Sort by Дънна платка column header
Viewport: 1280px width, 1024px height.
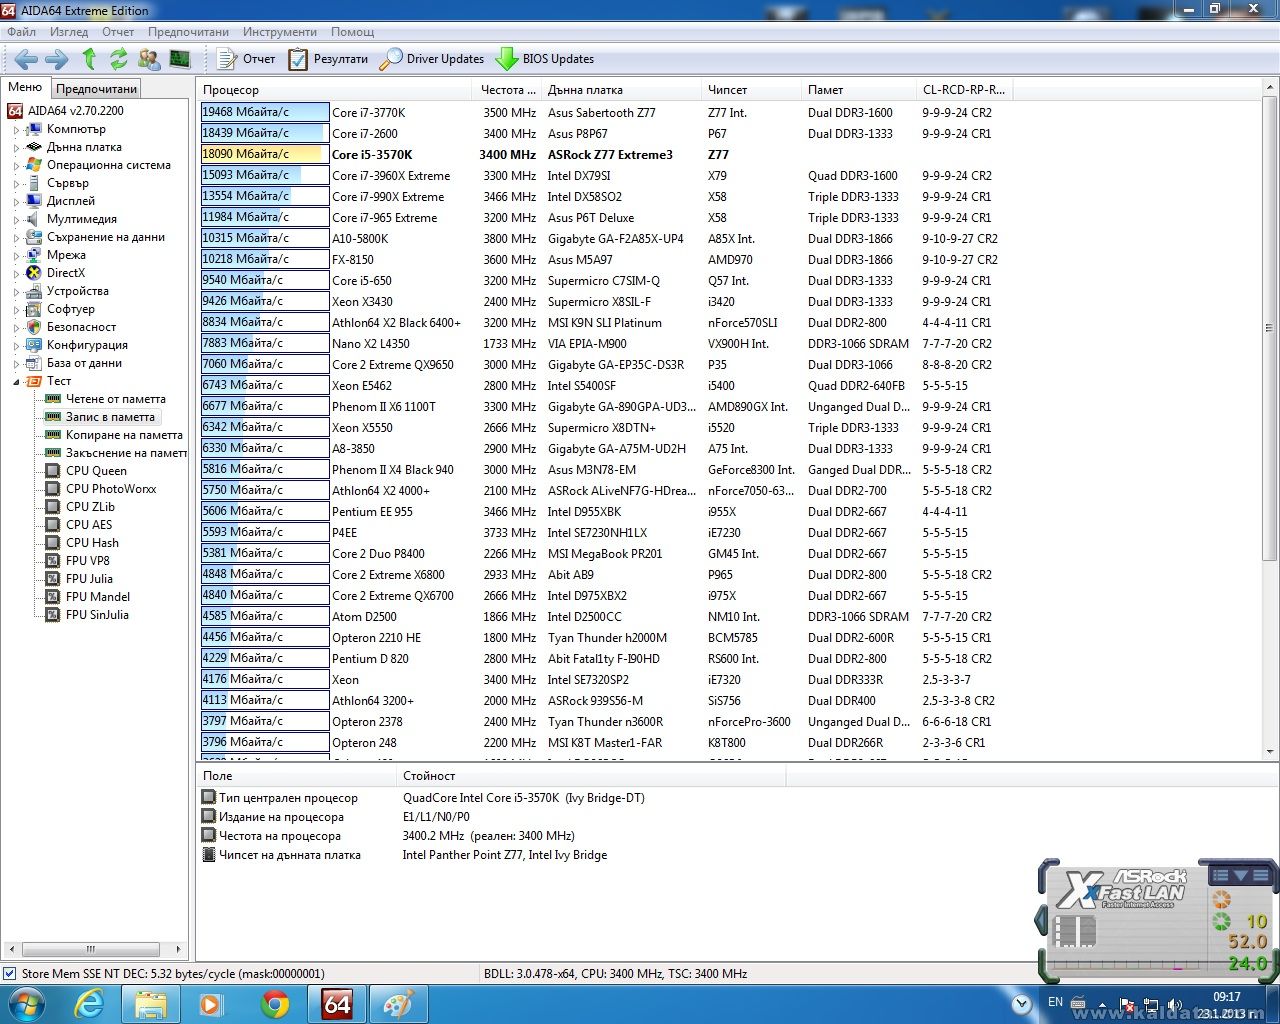coord(622,90)
